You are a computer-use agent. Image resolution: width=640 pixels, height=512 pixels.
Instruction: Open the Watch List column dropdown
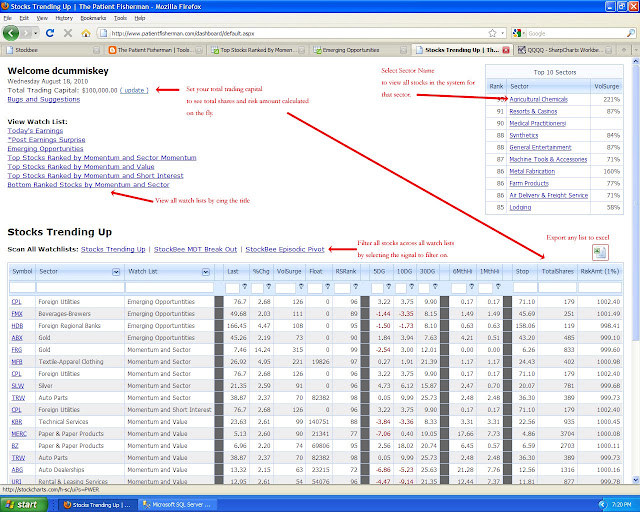click(206, 272)
